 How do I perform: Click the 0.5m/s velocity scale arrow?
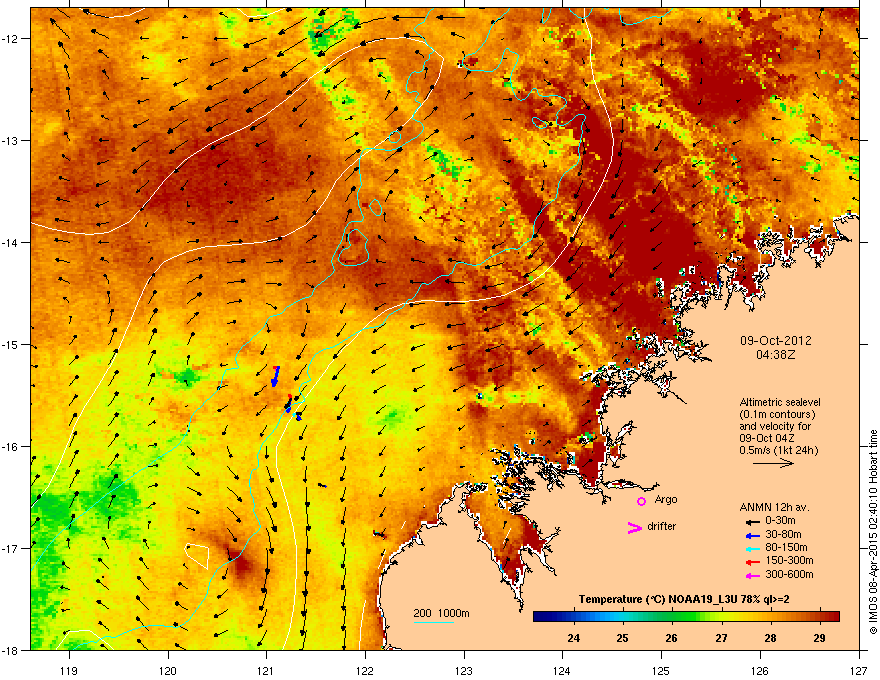pos(773,463)
